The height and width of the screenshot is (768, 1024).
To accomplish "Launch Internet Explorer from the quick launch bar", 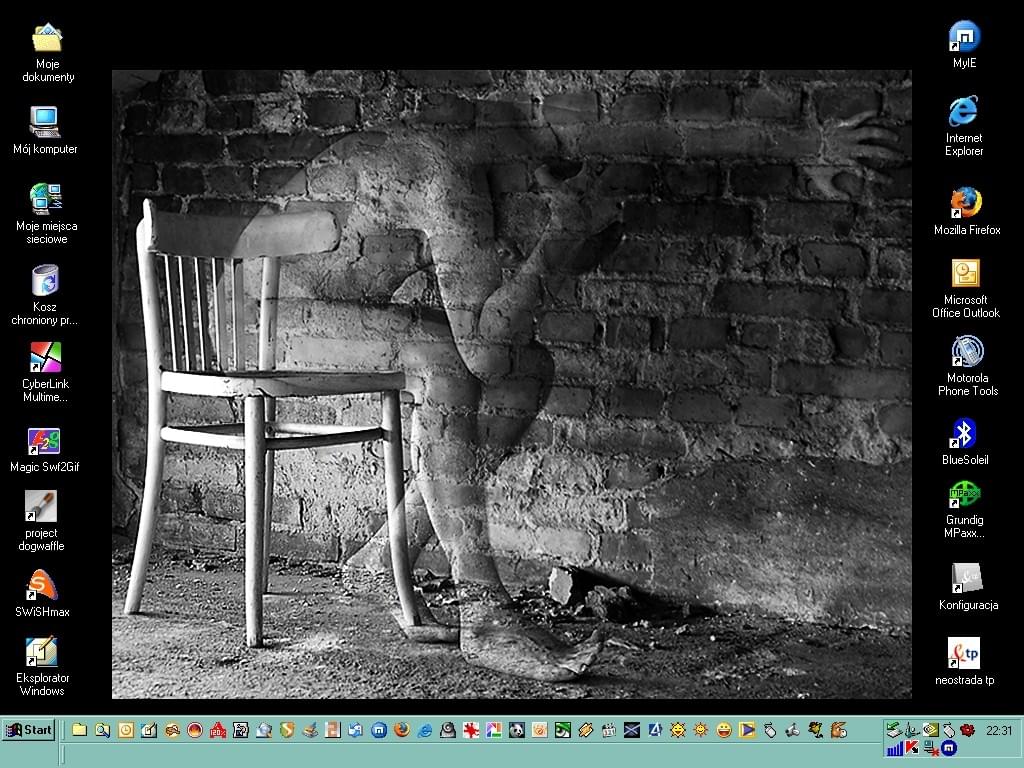I will coord(425,730).
